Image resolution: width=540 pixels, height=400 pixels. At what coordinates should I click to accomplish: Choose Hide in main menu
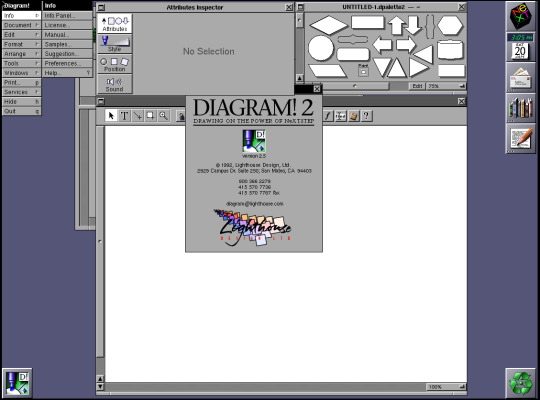click(21, 102)
